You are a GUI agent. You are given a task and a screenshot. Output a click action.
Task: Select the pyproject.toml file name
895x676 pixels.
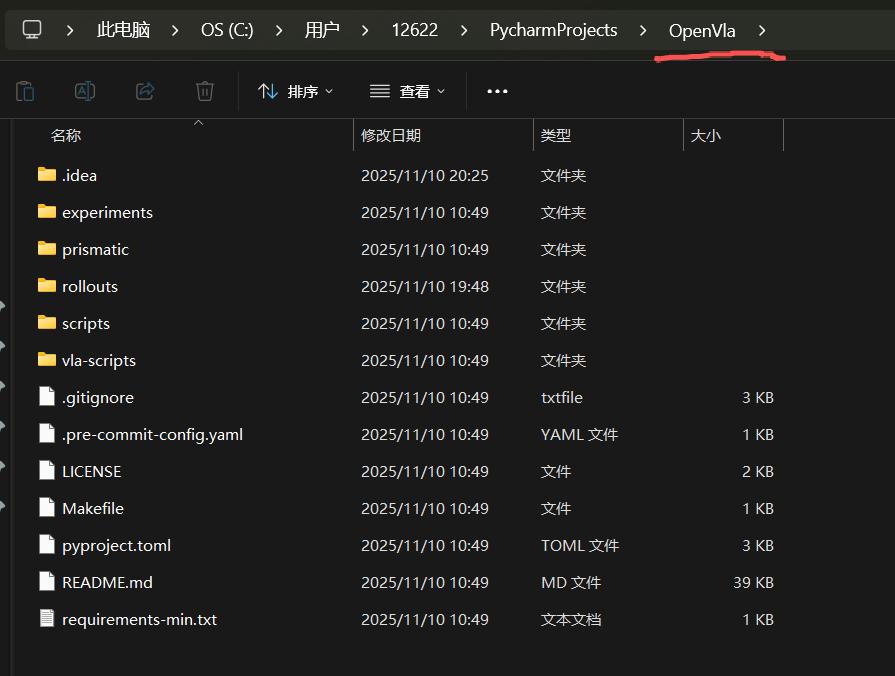point(116,545)
